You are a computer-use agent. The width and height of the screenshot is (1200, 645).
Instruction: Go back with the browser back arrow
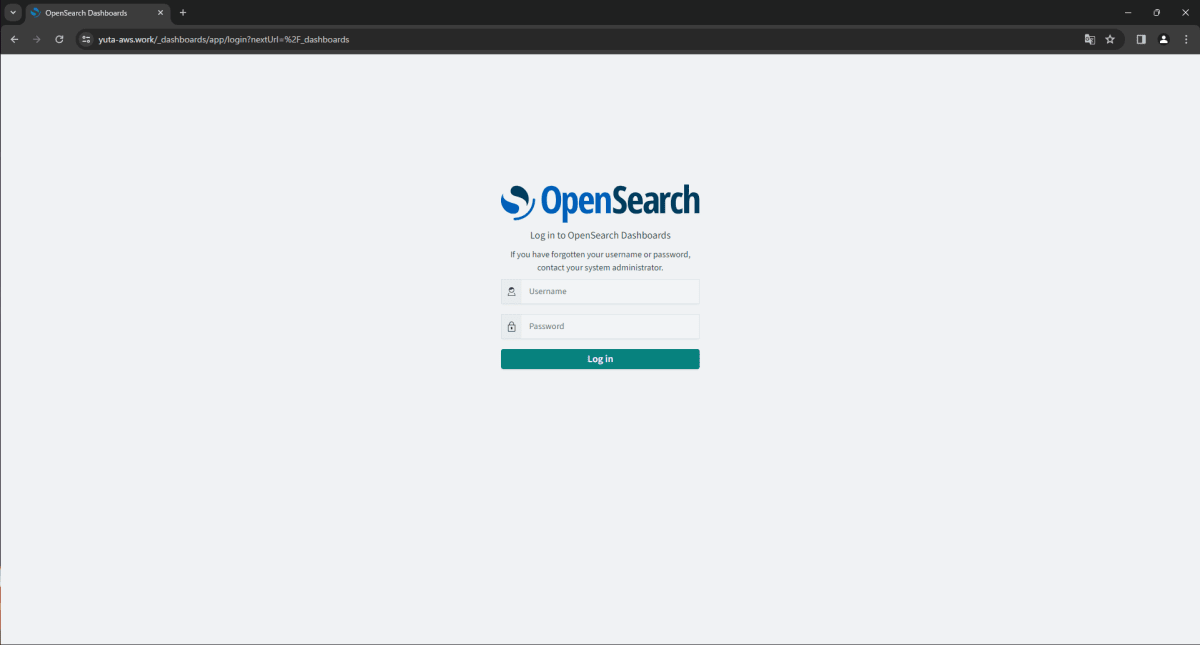14,39
